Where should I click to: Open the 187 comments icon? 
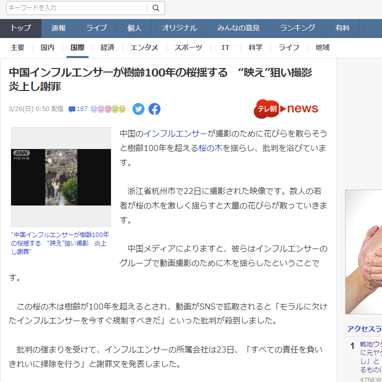[x=78, y=109]
